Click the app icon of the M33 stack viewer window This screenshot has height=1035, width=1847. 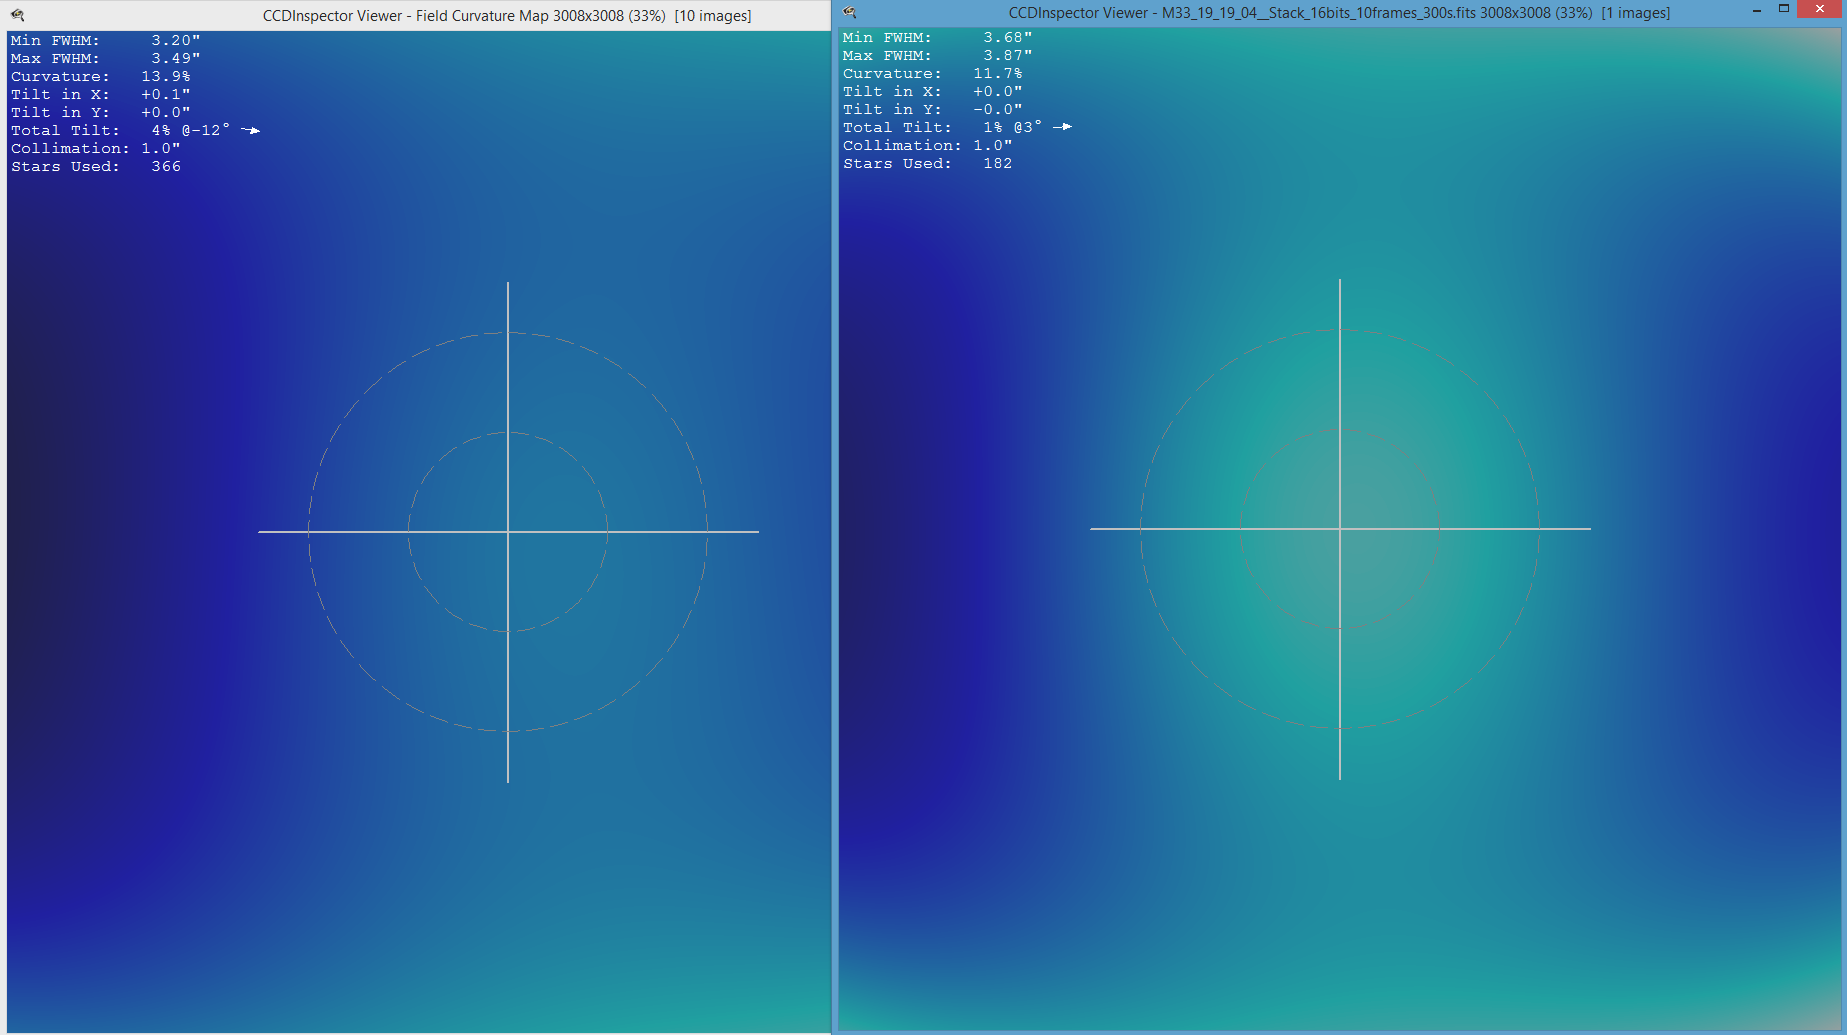(849, 12)
